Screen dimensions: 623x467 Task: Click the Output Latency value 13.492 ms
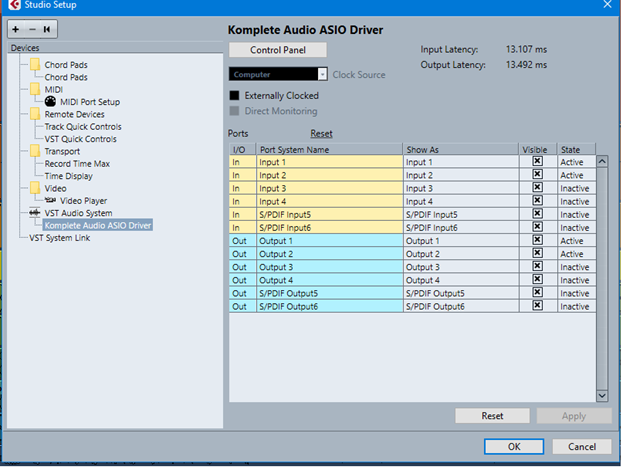click(x=526, y=65)
